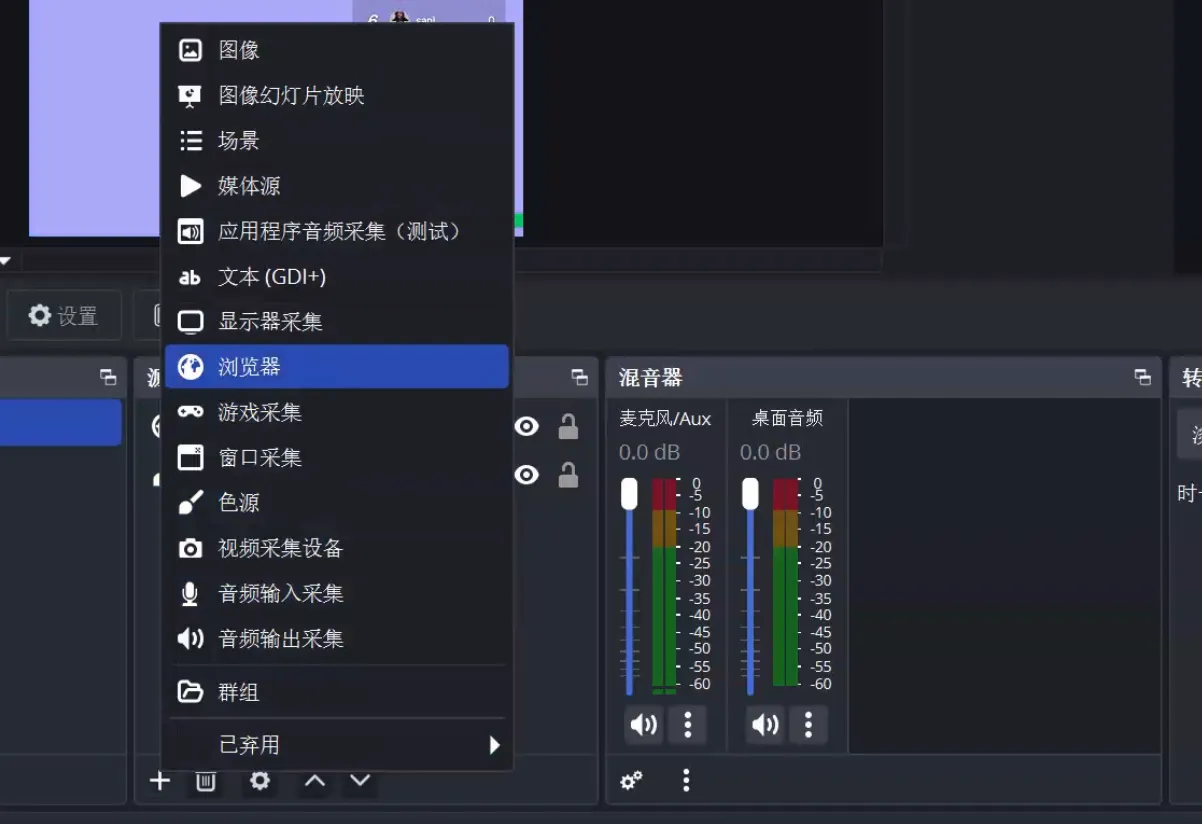Move source up with arrow icon
Image resolution: width=1202 pixels, height=824 pixels.
click(315, 781)
